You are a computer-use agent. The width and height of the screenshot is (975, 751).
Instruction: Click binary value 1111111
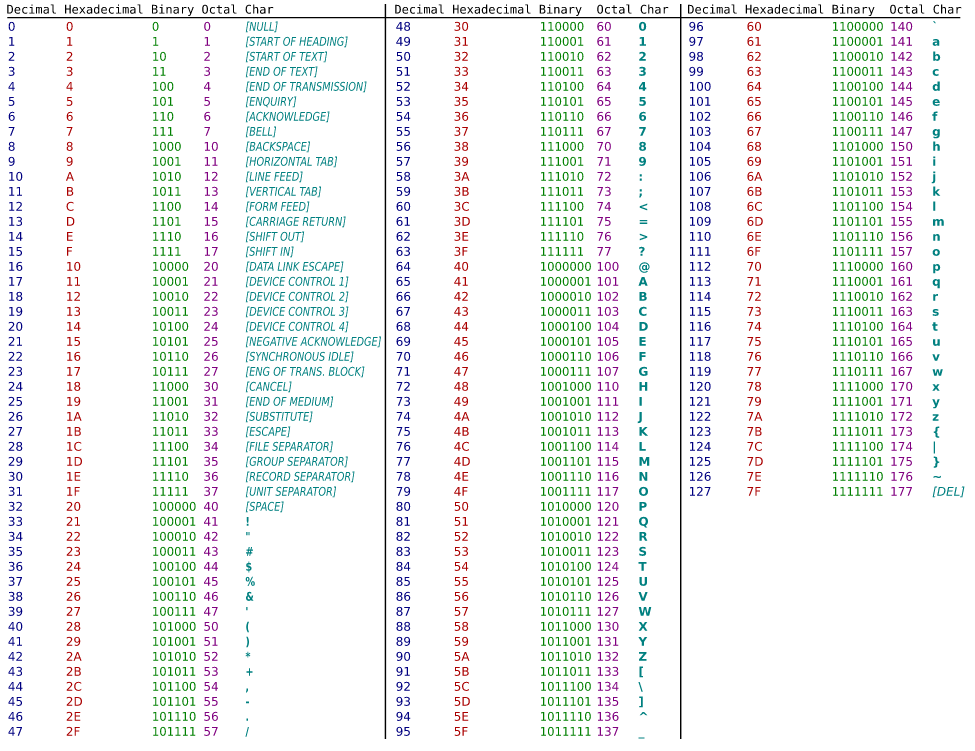tap(857, 492)
